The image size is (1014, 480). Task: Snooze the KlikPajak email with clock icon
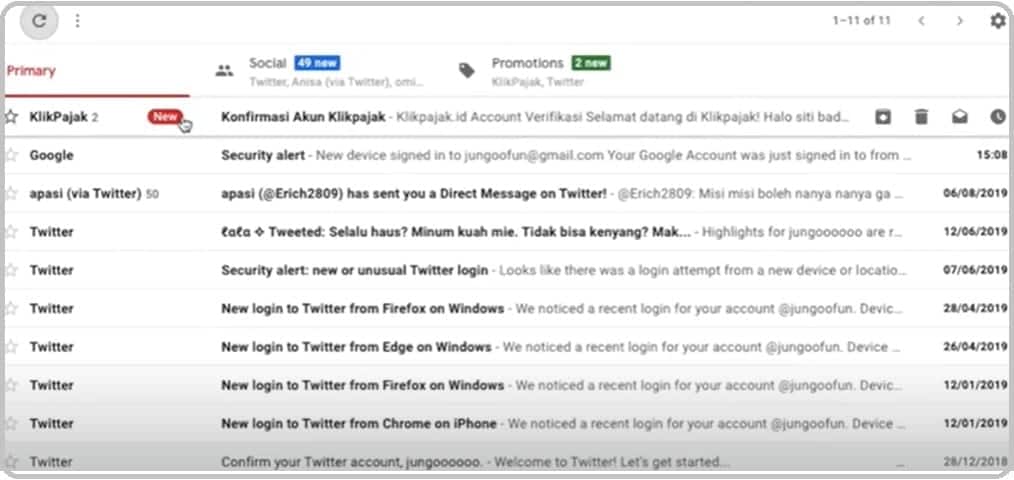[x=998, y=116]
